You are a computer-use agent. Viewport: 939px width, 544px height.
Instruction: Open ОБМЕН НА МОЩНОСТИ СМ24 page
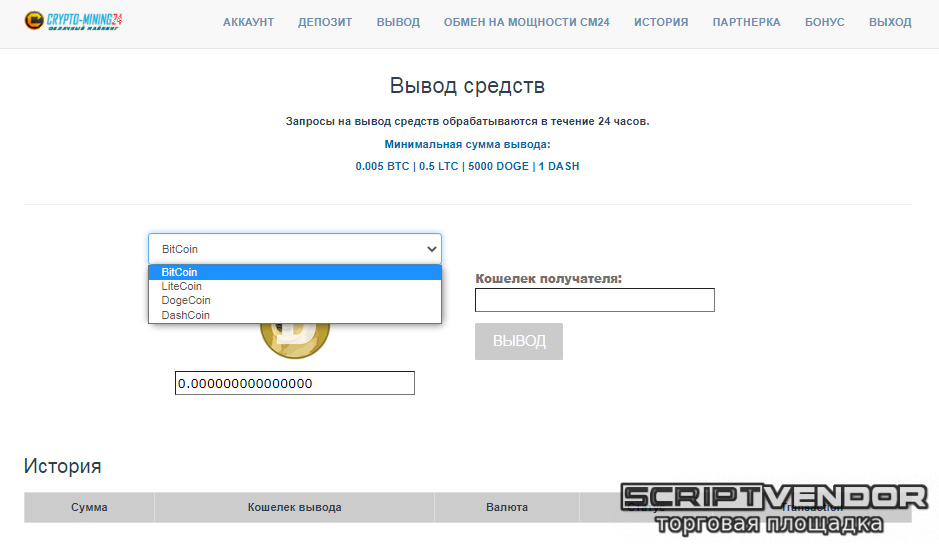coord(526,22)
